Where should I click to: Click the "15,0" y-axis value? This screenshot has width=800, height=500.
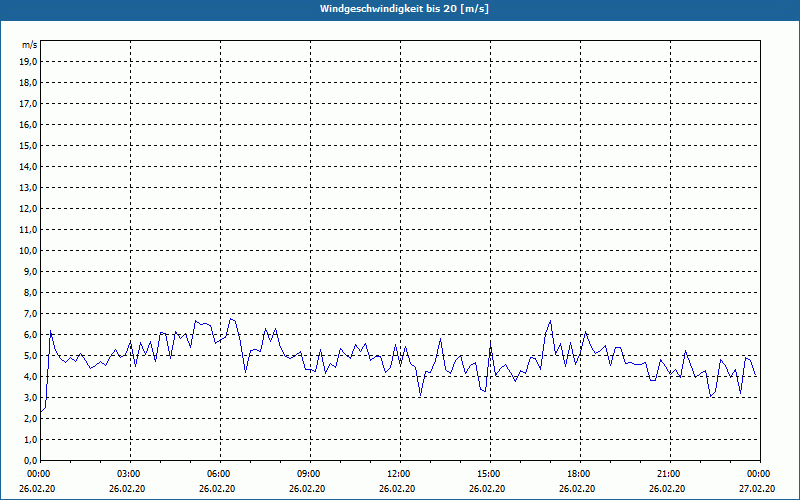pos(28,145)
